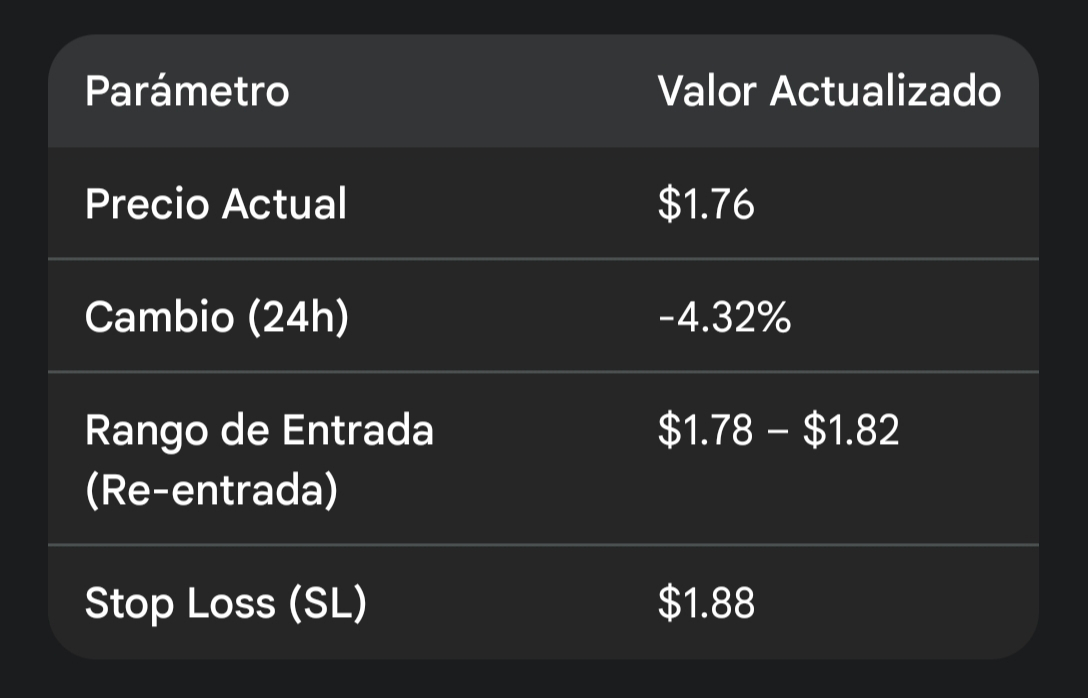Select the Valor Actualizado column header

pyautogui.click(x=829, y=91)
